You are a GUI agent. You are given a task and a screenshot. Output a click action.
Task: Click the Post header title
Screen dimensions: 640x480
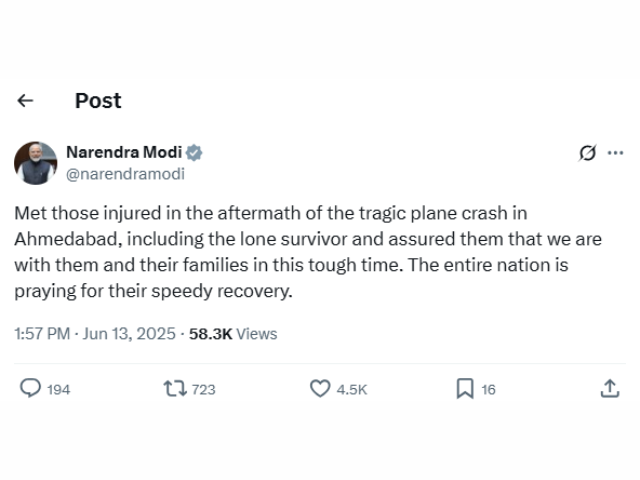point(98,100)
